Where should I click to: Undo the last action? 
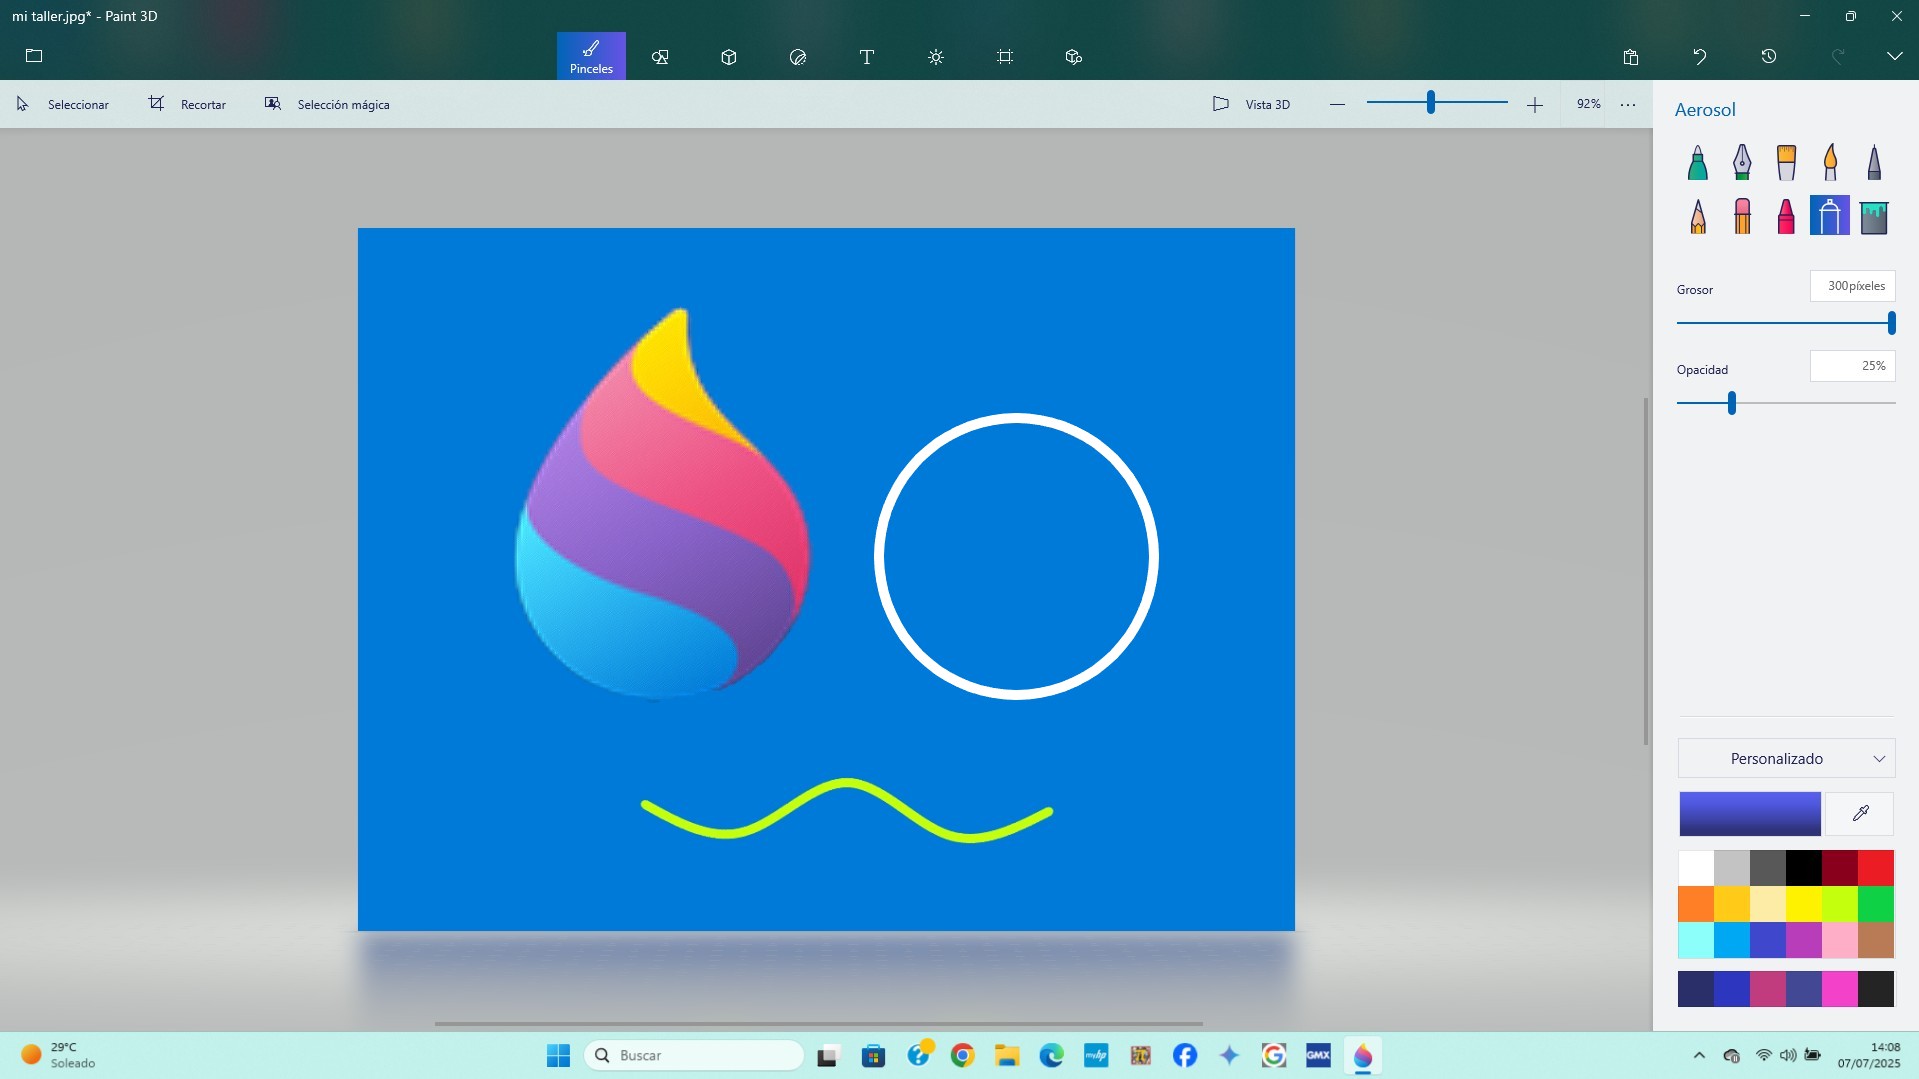point(1700,57)
